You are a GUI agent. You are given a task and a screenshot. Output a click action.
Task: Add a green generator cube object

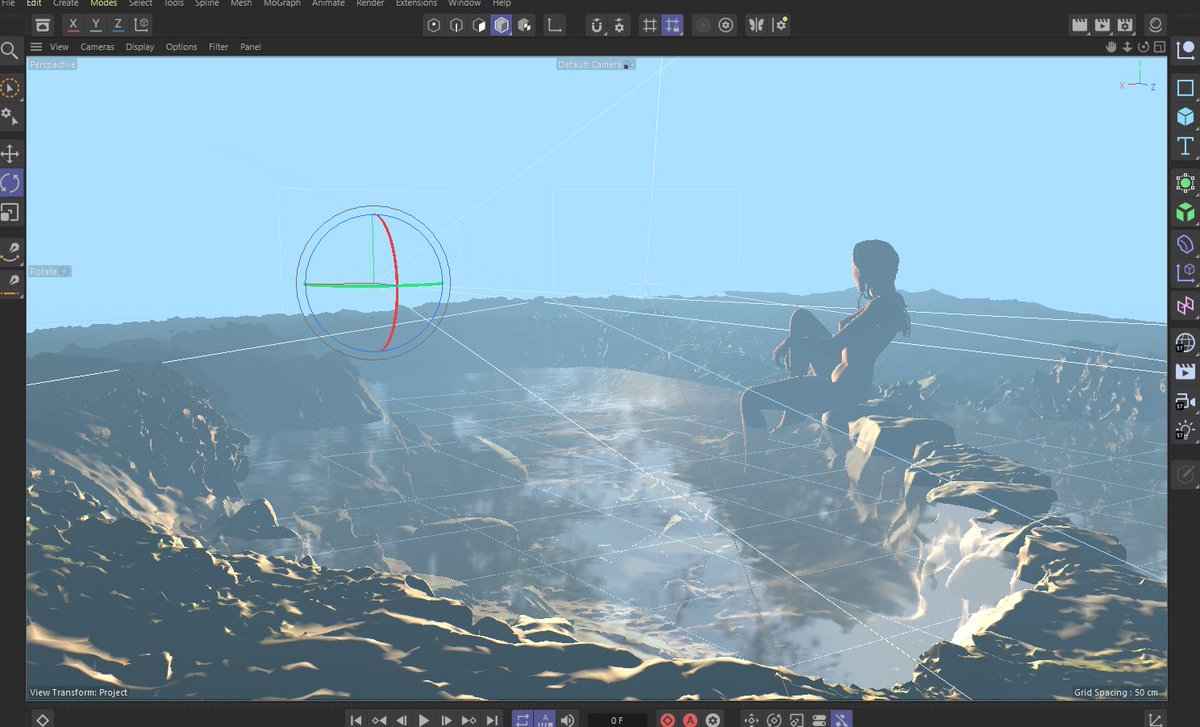click(x=1185, y=212)
